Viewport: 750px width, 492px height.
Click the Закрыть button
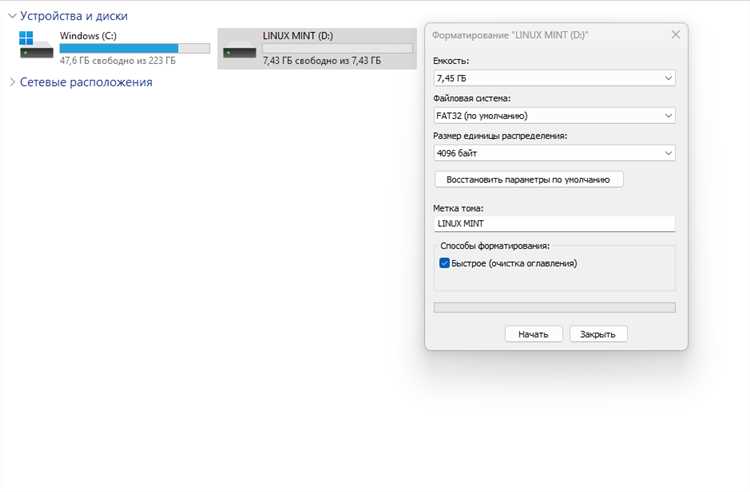[x=598, y=334]
